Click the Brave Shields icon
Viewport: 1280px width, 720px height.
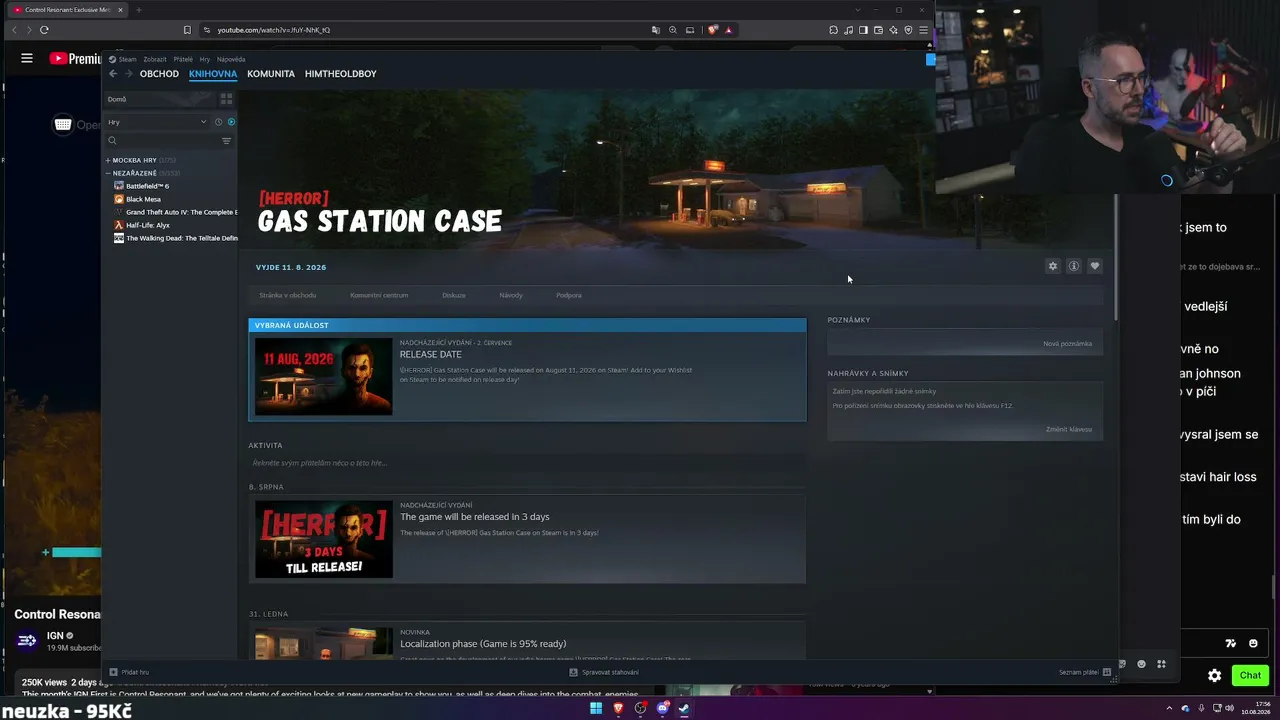[712, 30]
